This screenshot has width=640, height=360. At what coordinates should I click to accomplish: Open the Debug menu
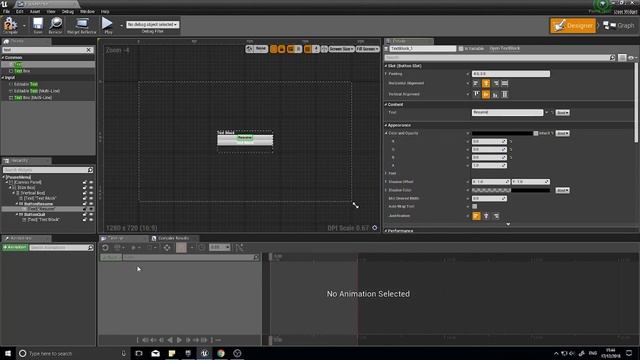click(68, 11)
